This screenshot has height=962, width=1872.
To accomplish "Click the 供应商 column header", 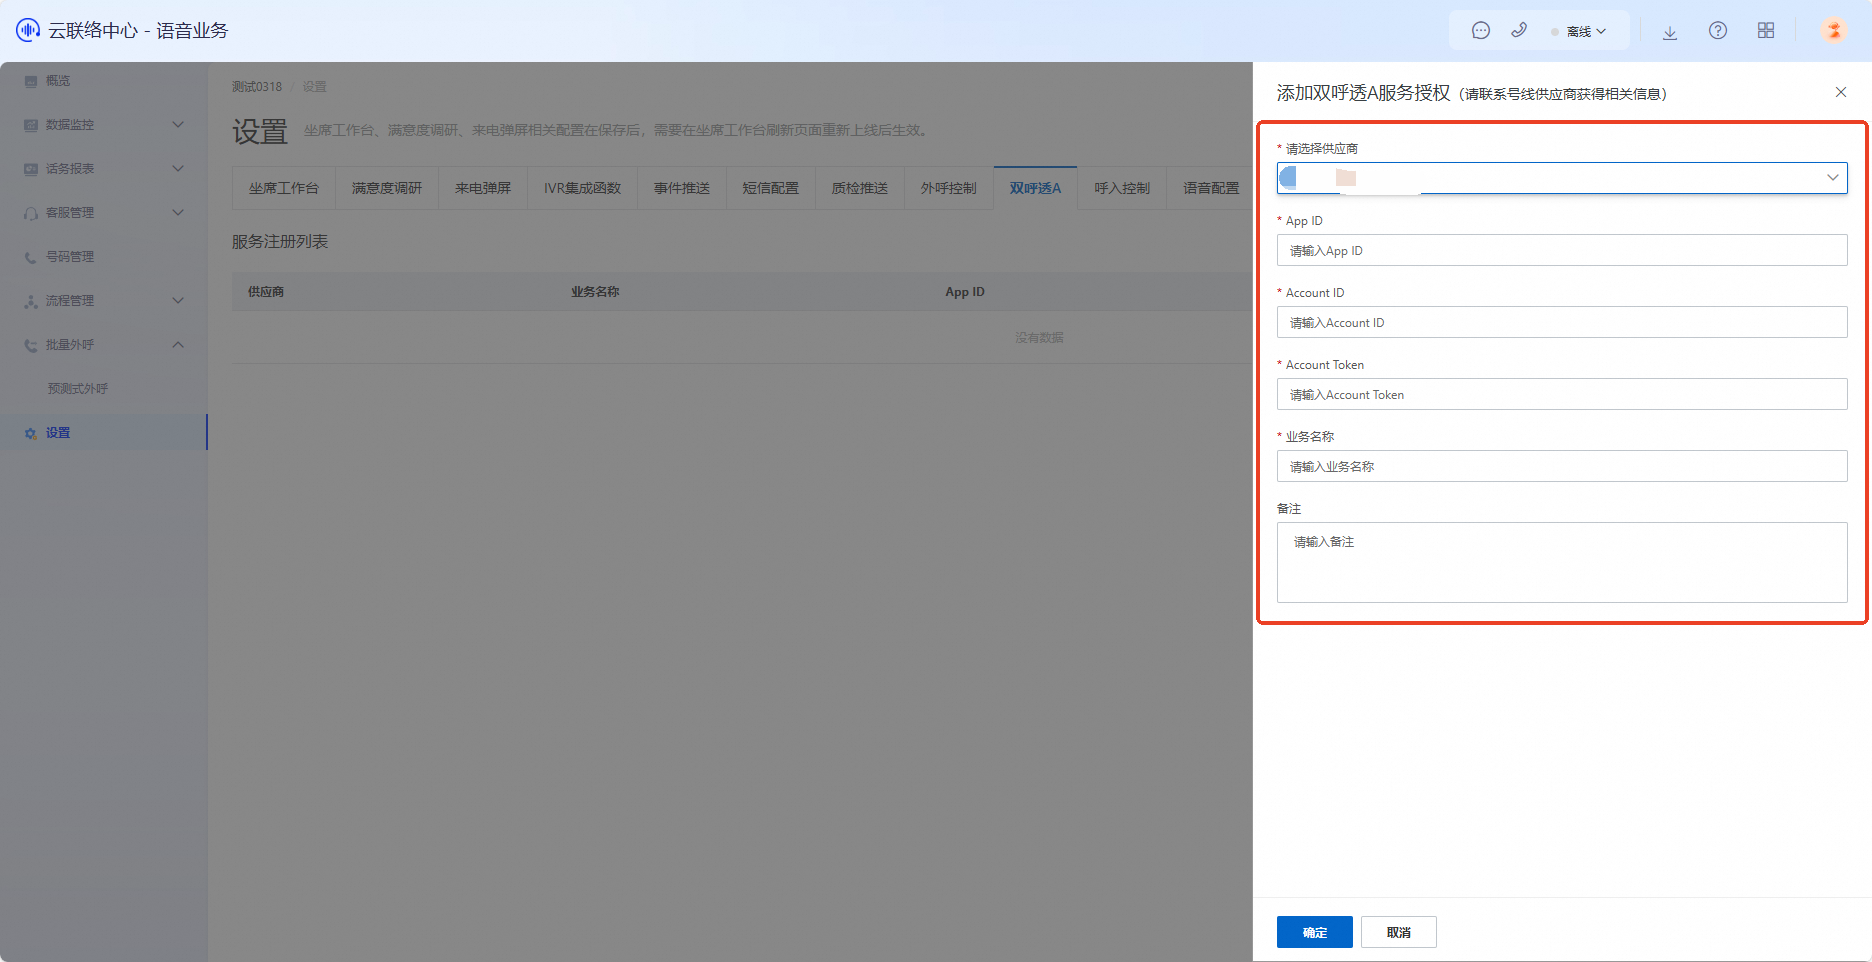I will 266,292.
